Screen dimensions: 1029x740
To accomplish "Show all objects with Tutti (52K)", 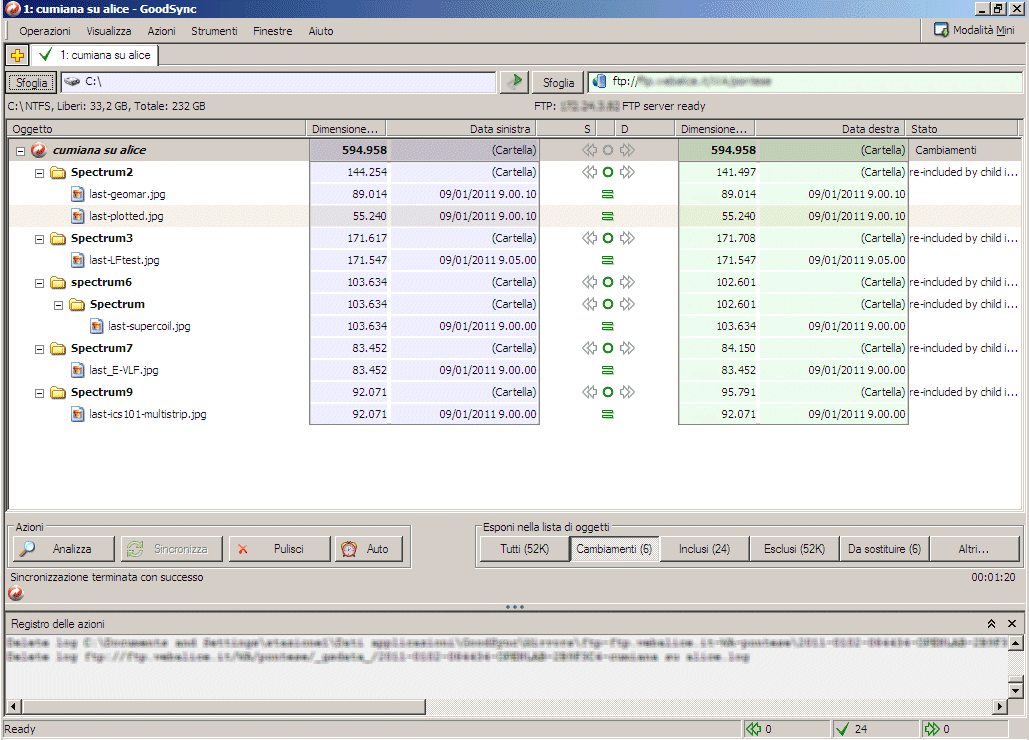I will coord(524,549).
